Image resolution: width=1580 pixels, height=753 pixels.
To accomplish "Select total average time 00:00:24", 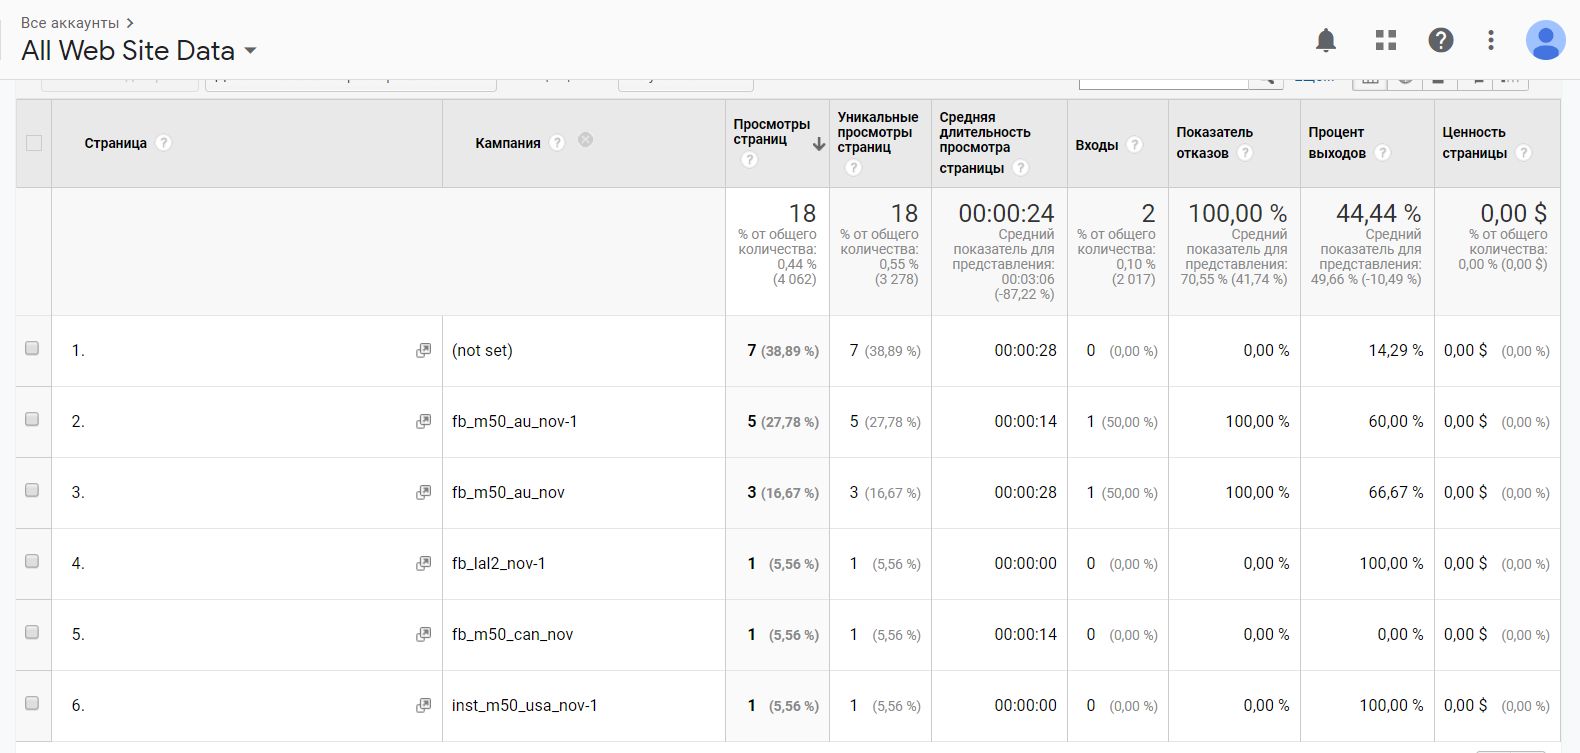I will tap(1006, 213).
